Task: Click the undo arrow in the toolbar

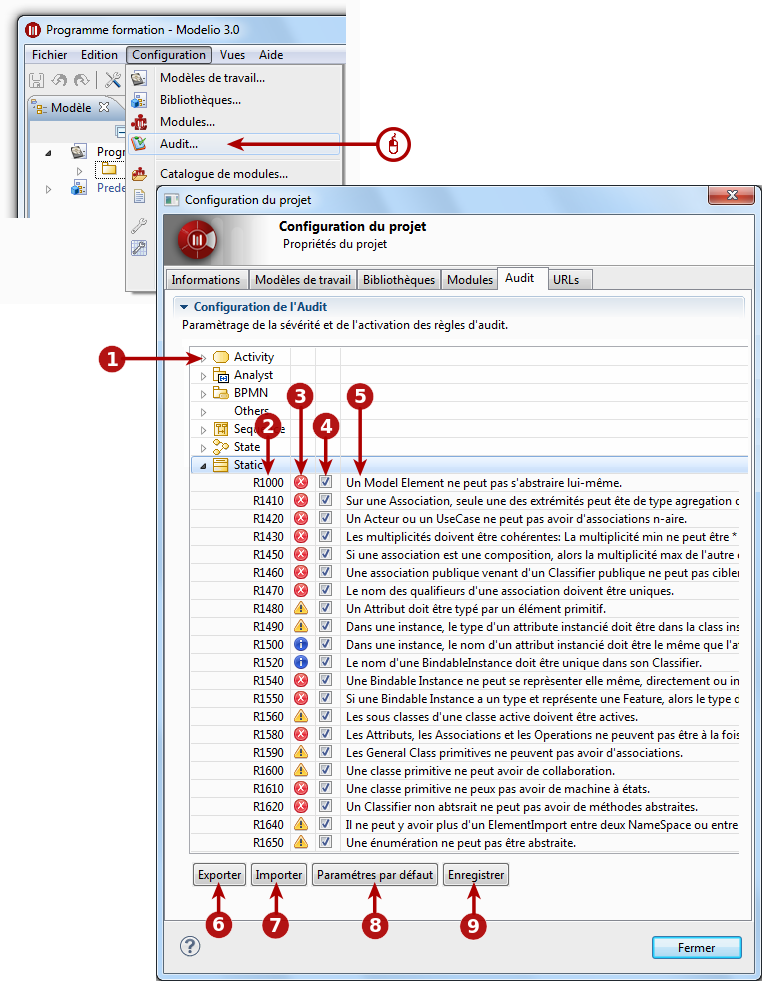Action: click(x=59, y=80)
